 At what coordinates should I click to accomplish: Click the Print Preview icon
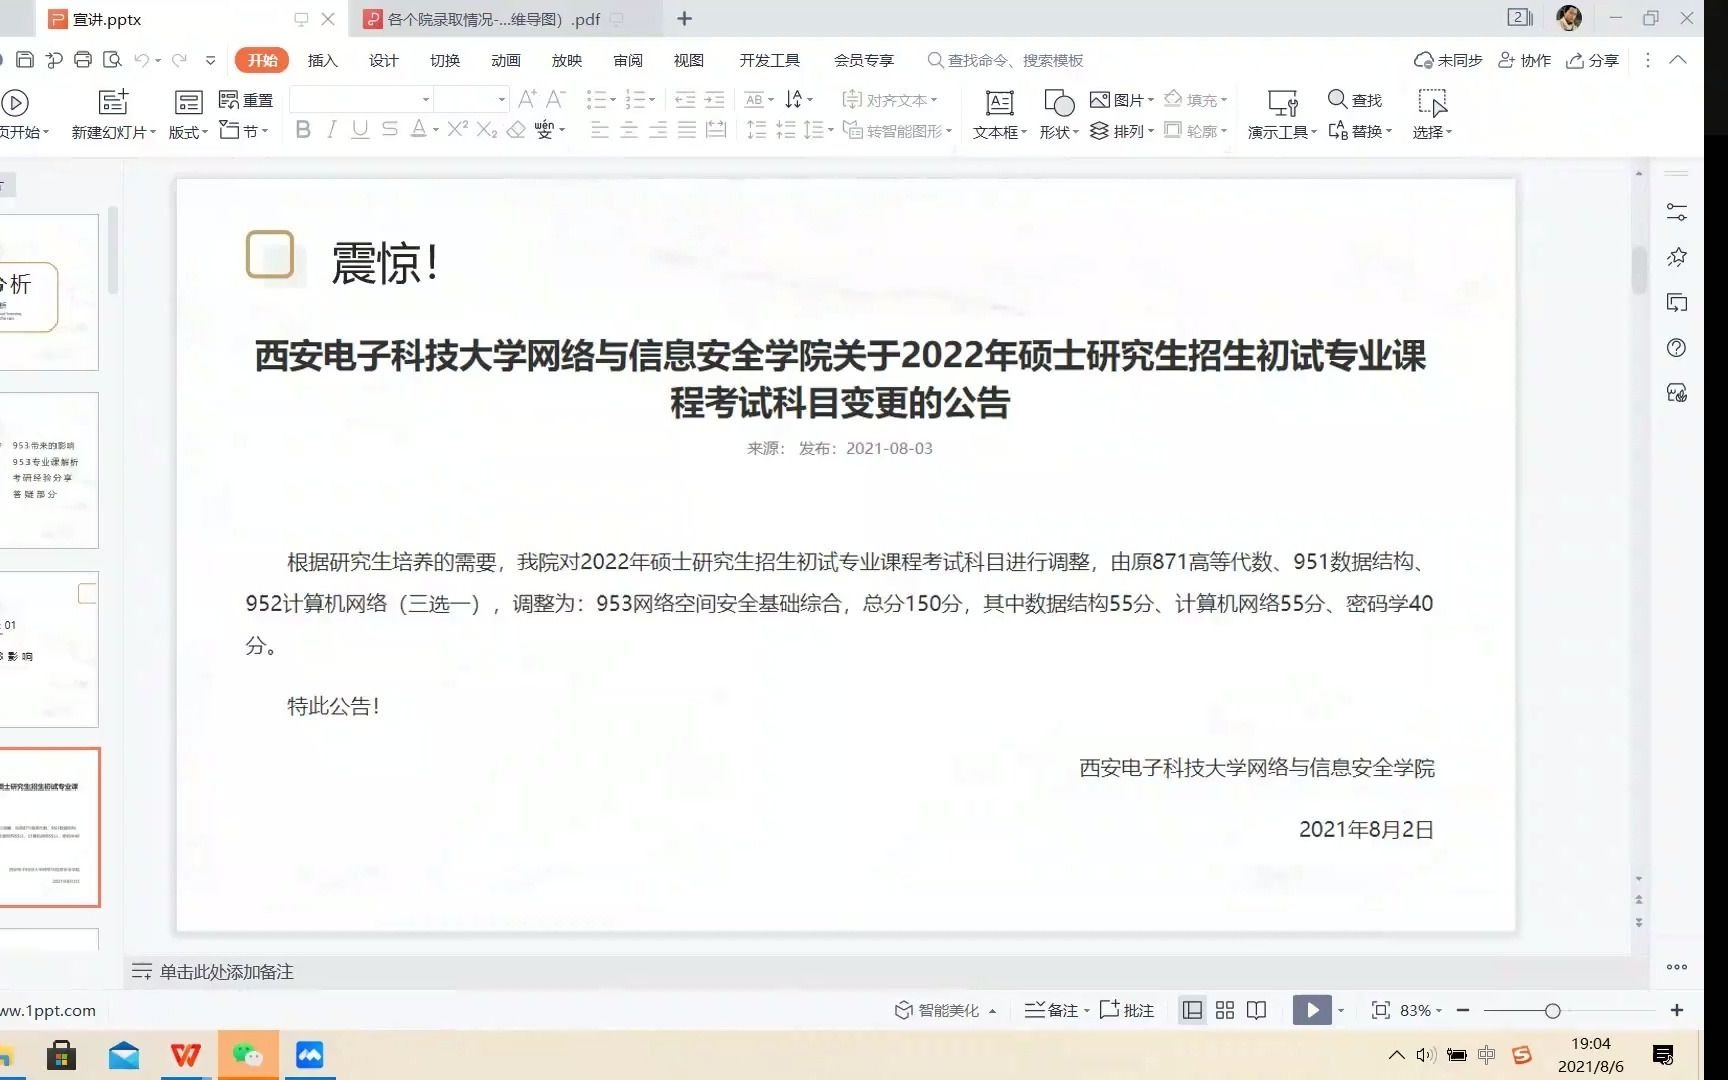(112, 60)
